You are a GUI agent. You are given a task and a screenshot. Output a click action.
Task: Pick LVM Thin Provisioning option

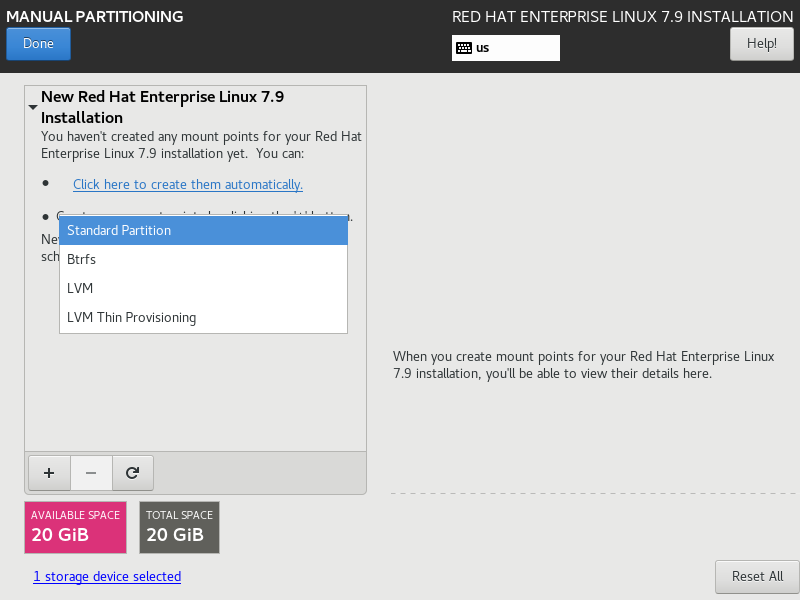coord(204,317)
